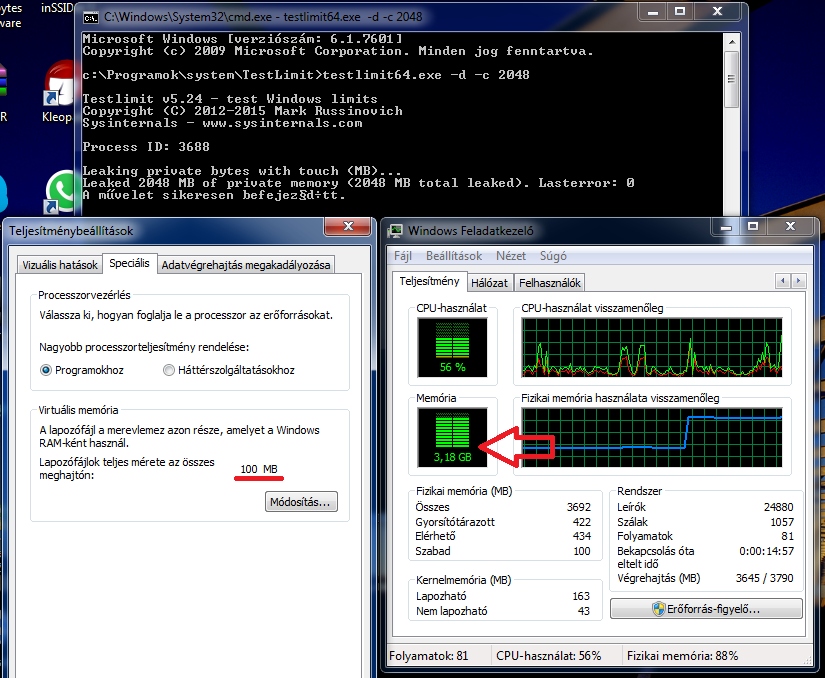The image size is (825, 678).
Task: Click shield icon on Erőforrás-figyelő button
Action: pyautogui.click(x=658, y=609)
